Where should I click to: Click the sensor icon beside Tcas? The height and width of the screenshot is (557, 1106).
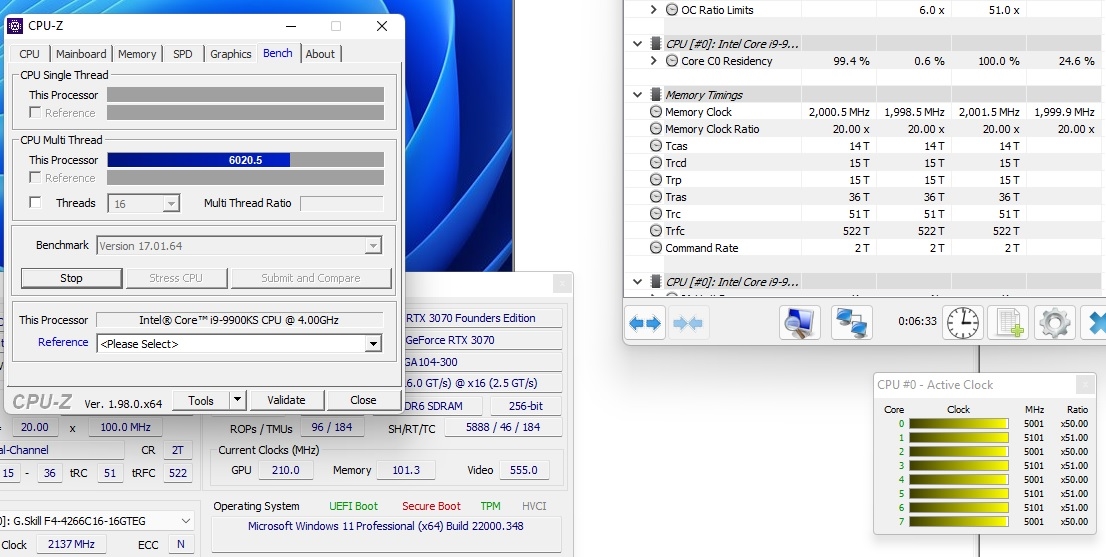click(655, 146)
